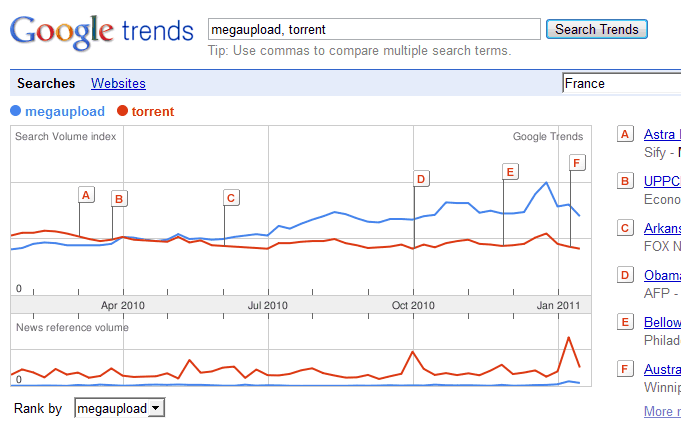Switch to the Websites tab

pyautogui.click(x=118, y=83)
